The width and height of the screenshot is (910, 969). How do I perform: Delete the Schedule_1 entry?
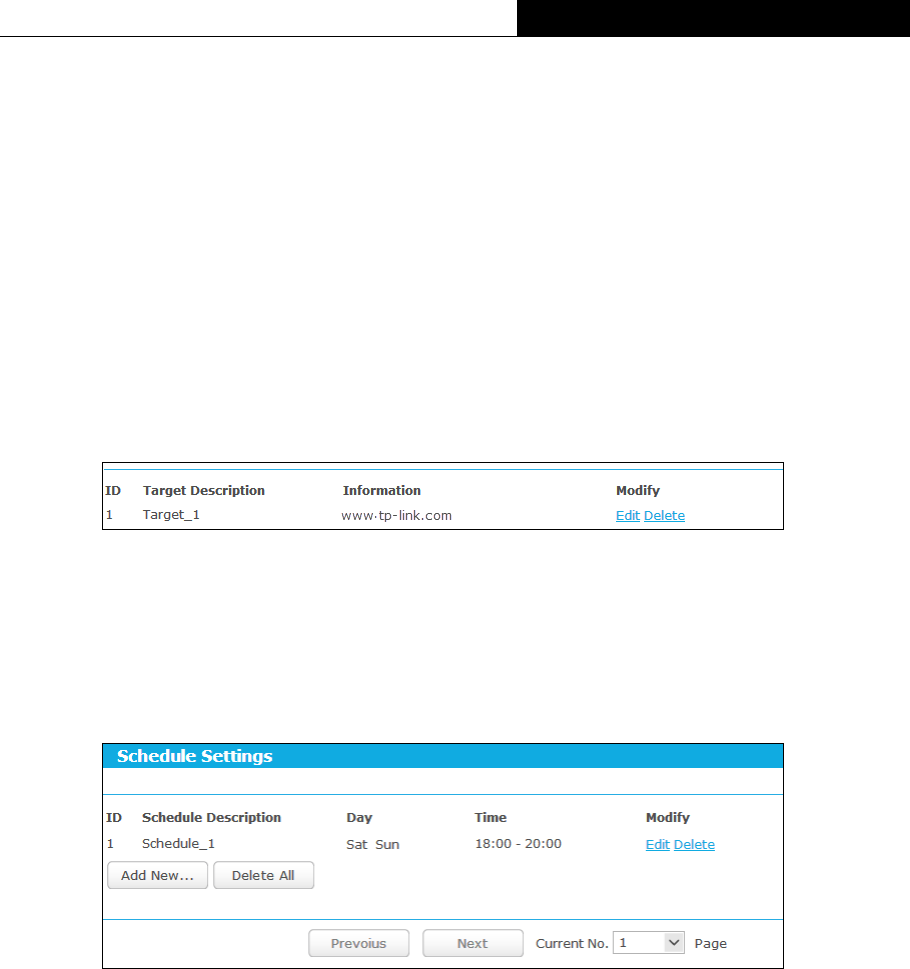pyautogui.click(x=694, y=844)
